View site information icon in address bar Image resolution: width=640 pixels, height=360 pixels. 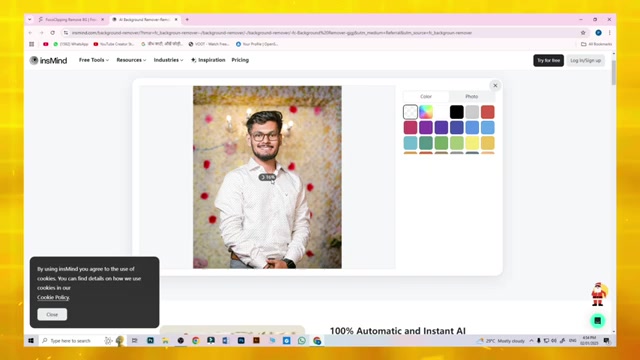point(66,33)
